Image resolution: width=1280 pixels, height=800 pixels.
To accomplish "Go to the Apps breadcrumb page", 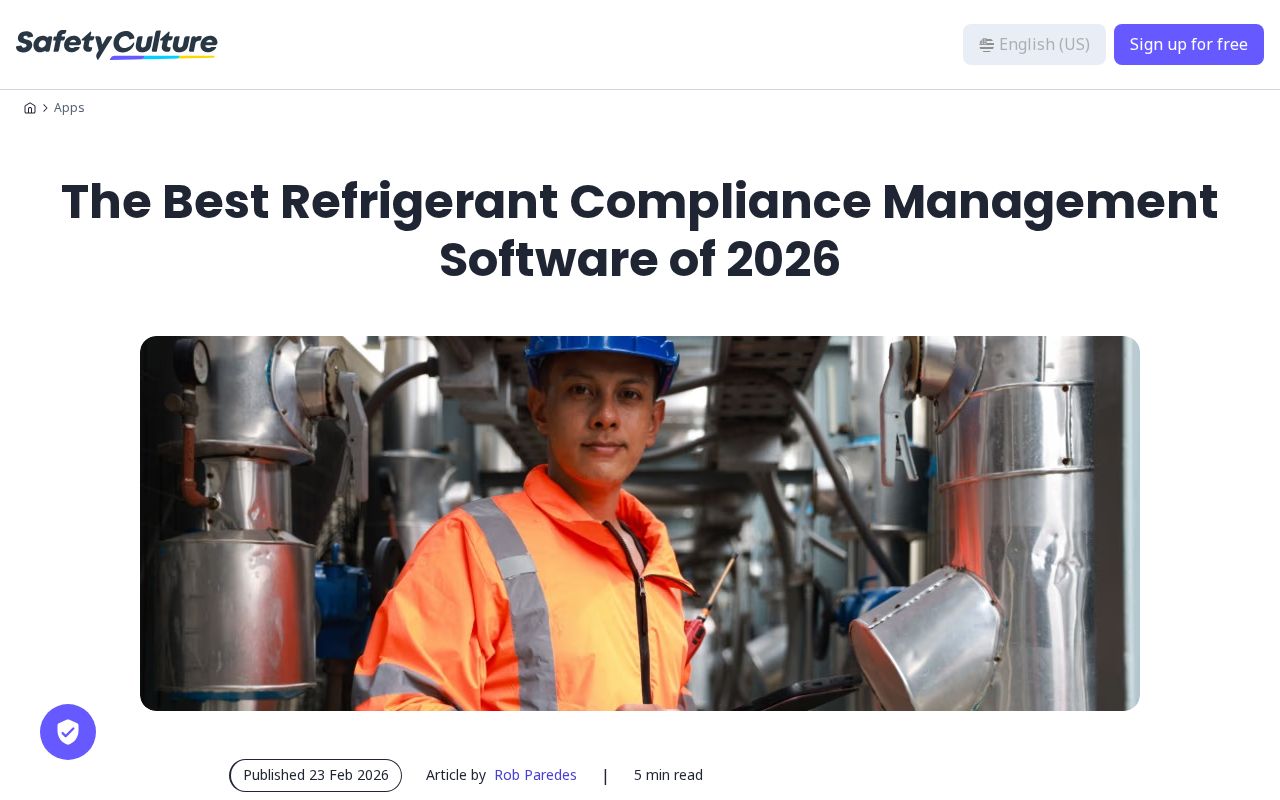I will (69, 108).
